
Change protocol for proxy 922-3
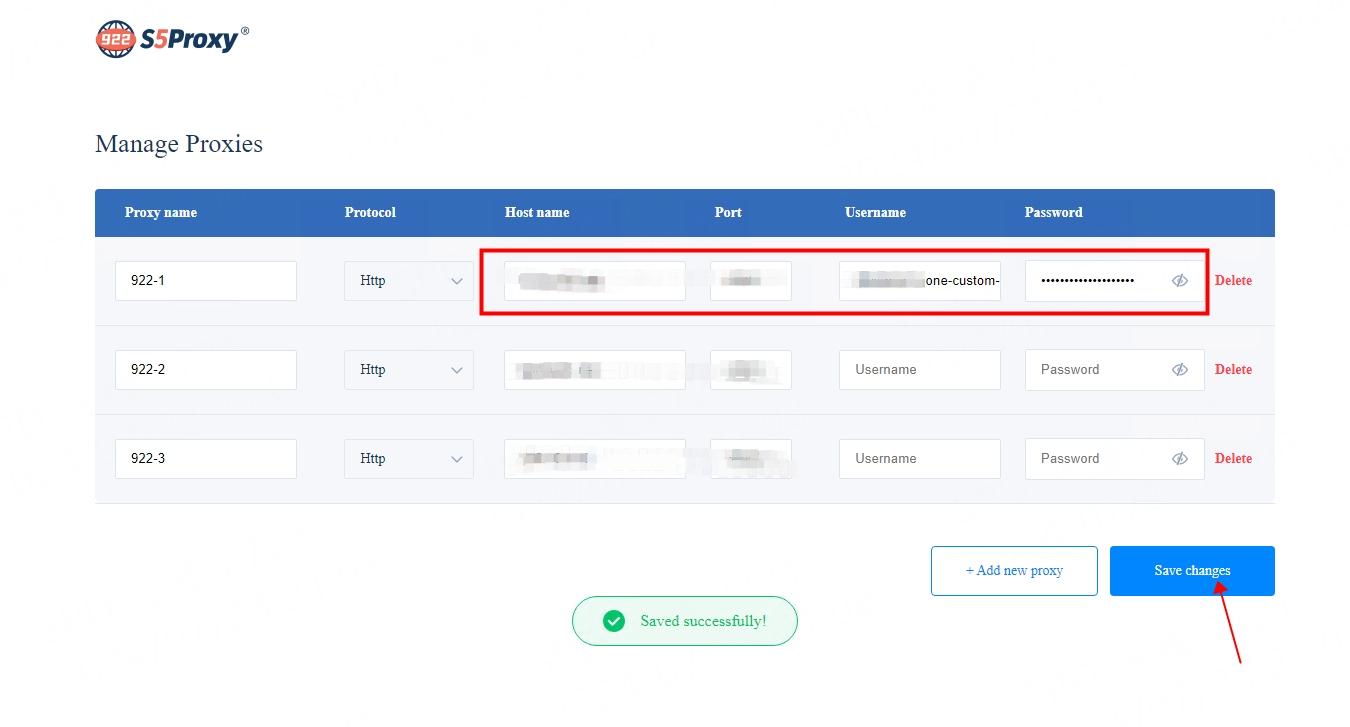pyautogui.click(x=409, y=459)
